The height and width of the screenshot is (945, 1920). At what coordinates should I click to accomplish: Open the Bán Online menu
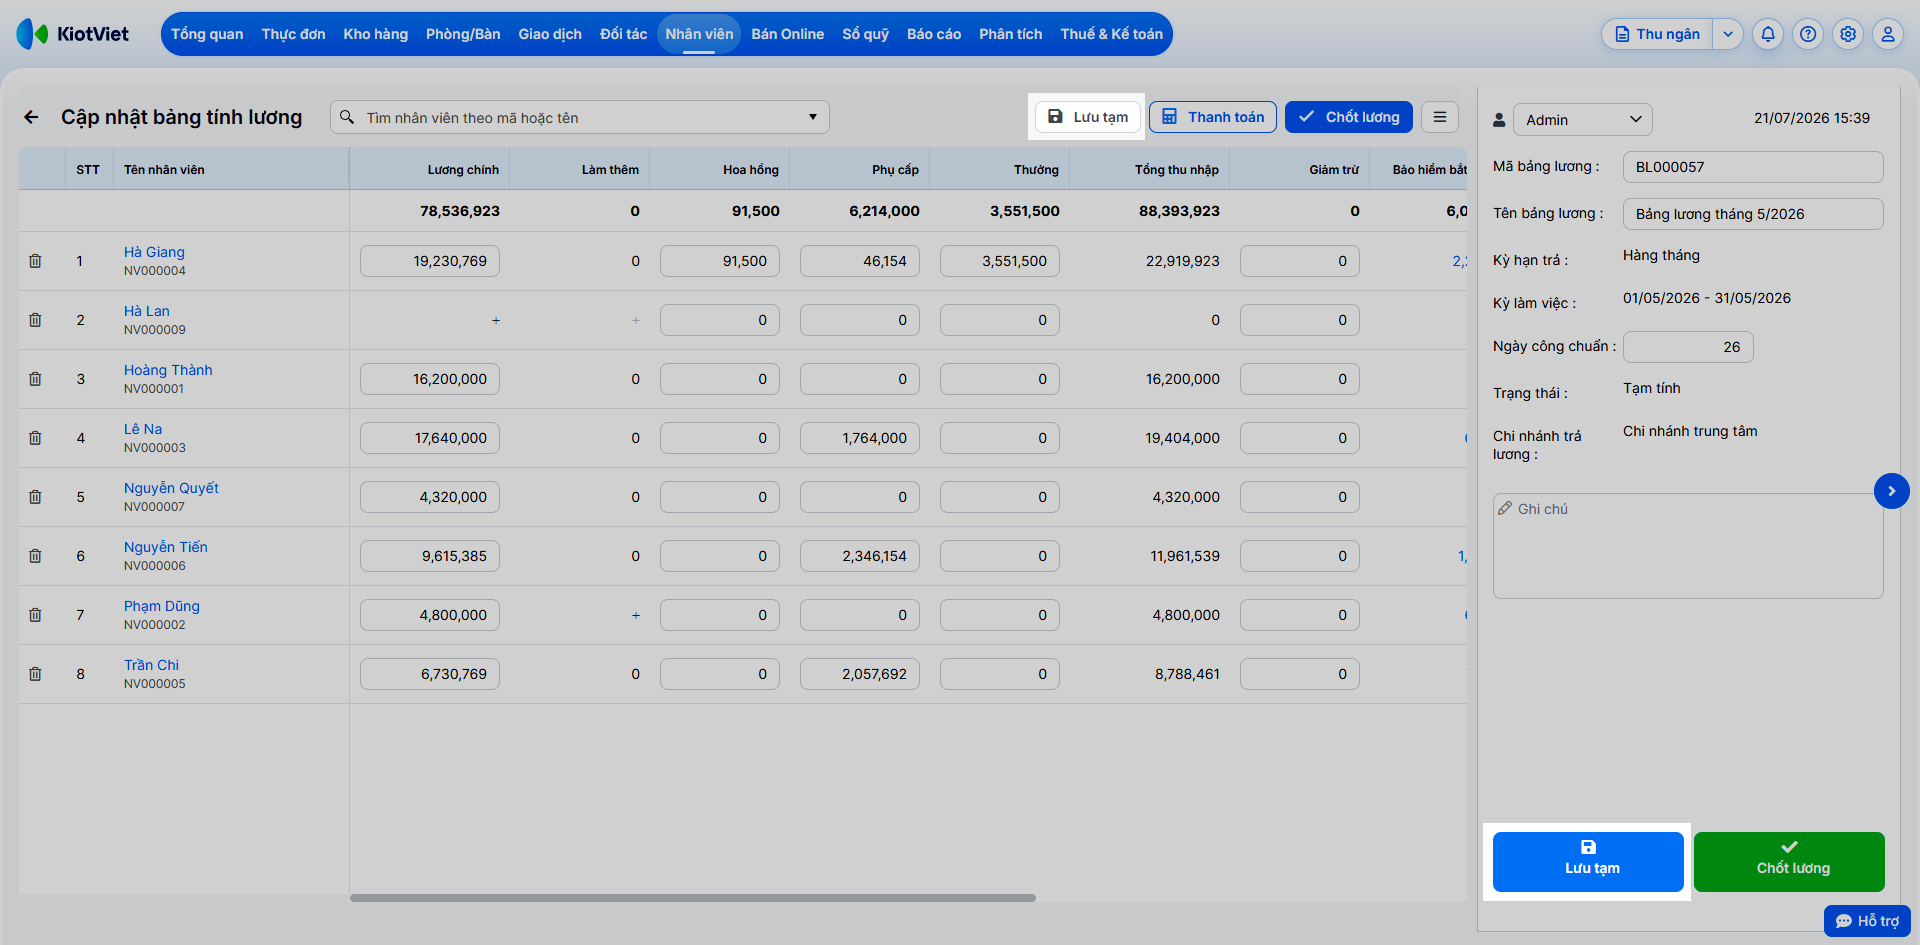788,34
